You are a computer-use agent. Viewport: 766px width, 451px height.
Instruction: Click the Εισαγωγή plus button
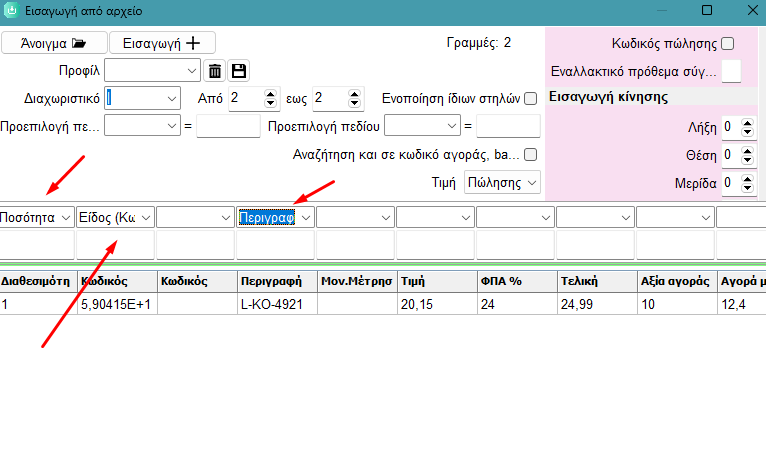(x=162, y=43)
